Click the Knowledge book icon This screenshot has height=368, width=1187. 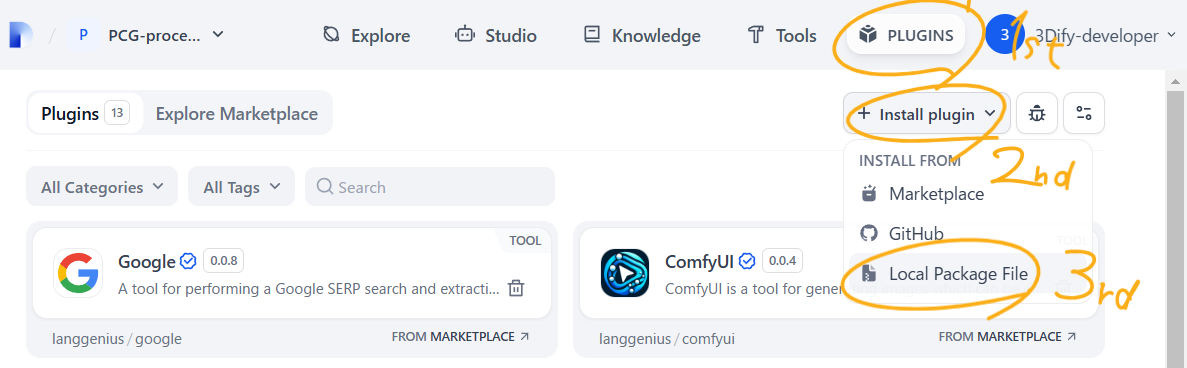(592, 35)
